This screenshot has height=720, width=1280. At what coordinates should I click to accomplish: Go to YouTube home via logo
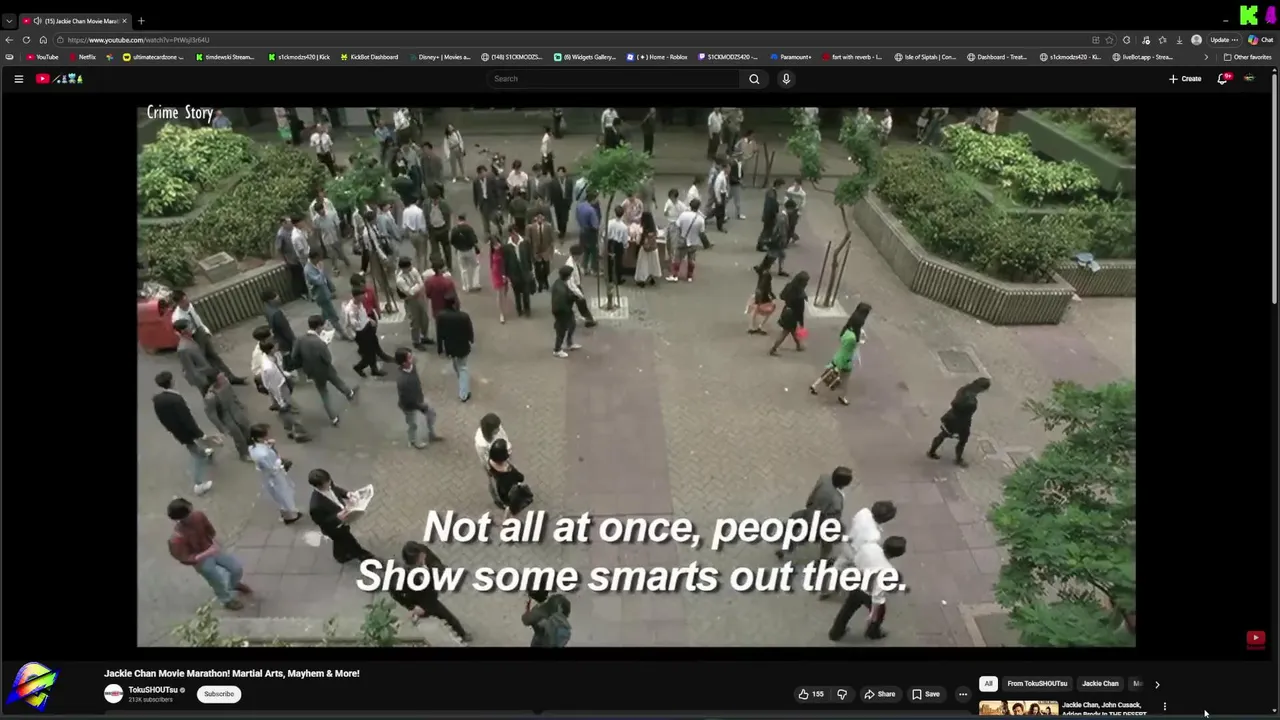[x=60, y=79]
